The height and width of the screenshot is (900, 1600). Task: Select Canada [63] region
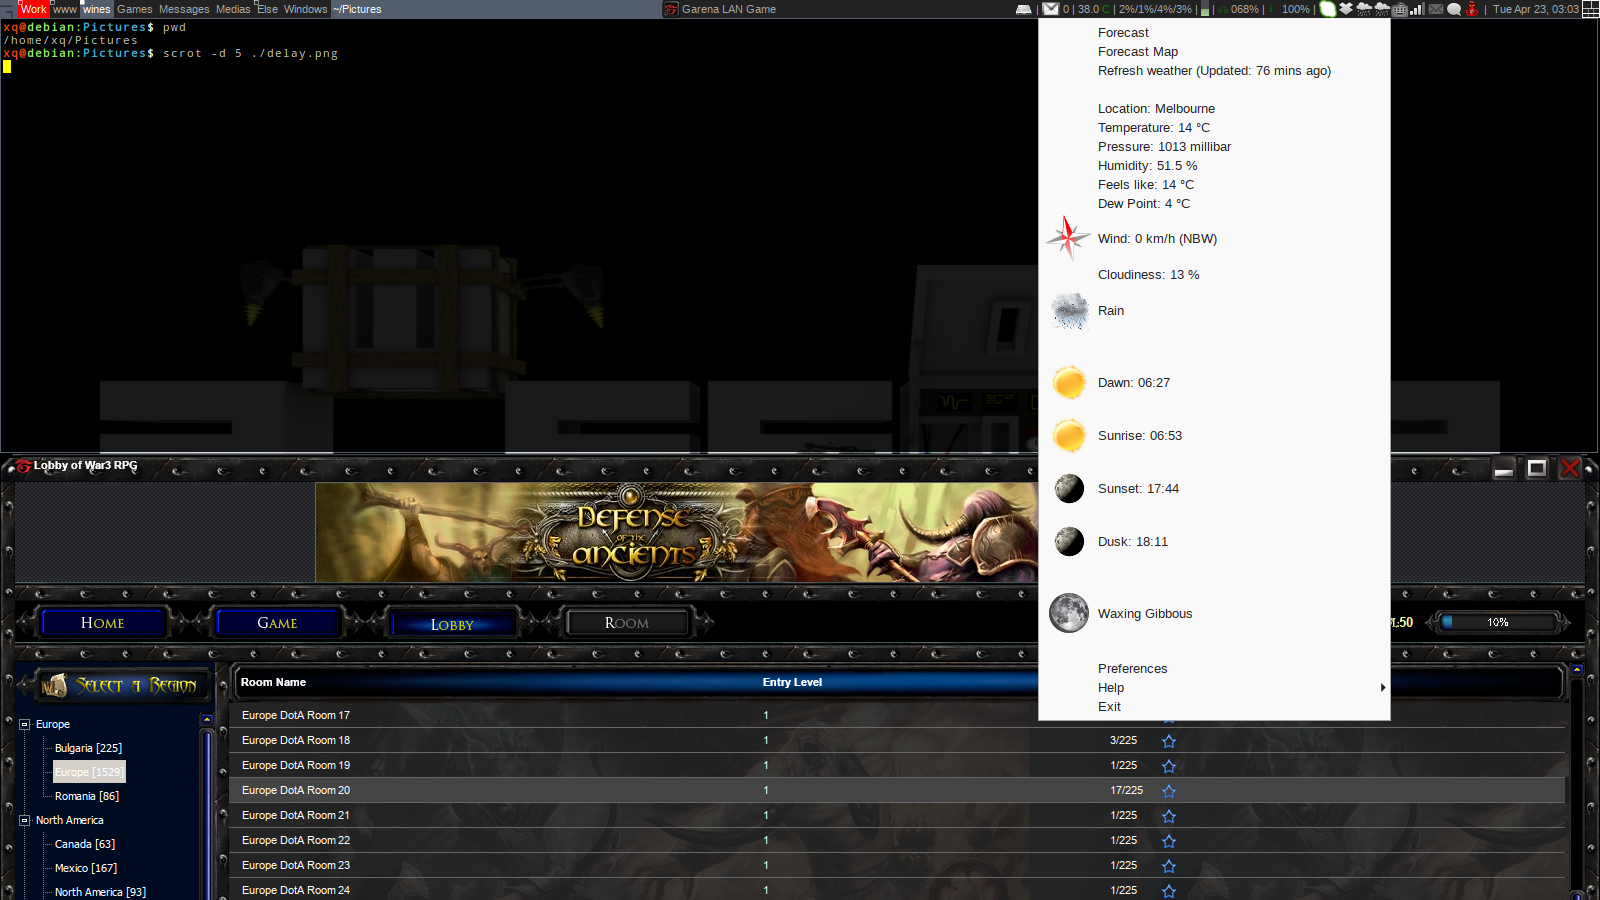[85, 844]
